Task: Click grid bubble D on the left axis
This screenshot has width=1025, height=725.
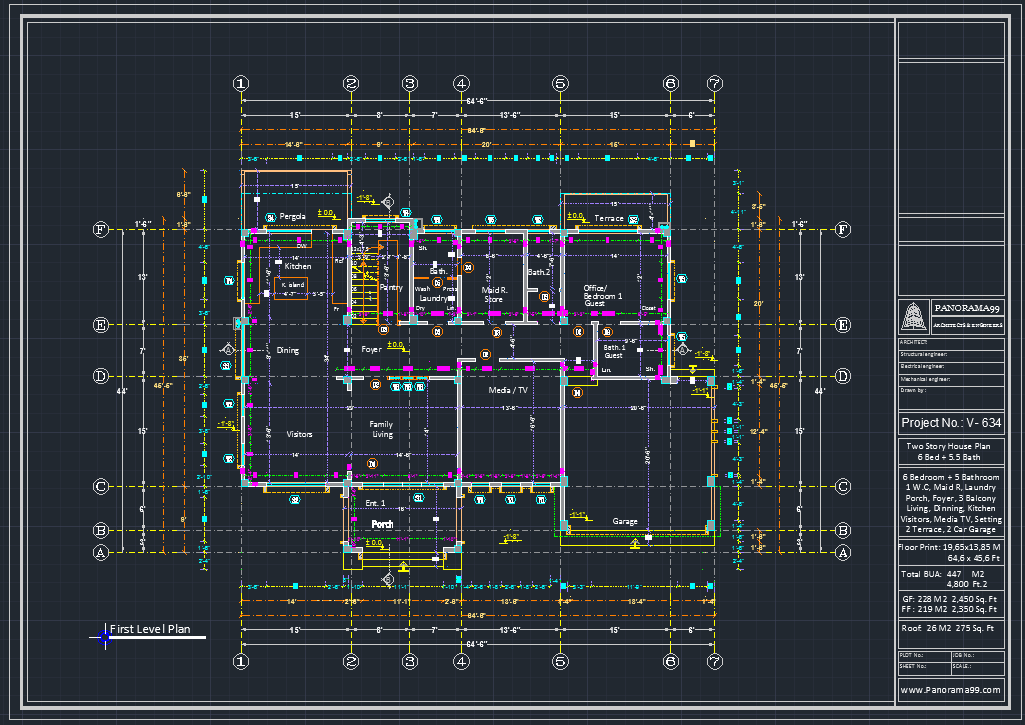Action: [101, 377]
